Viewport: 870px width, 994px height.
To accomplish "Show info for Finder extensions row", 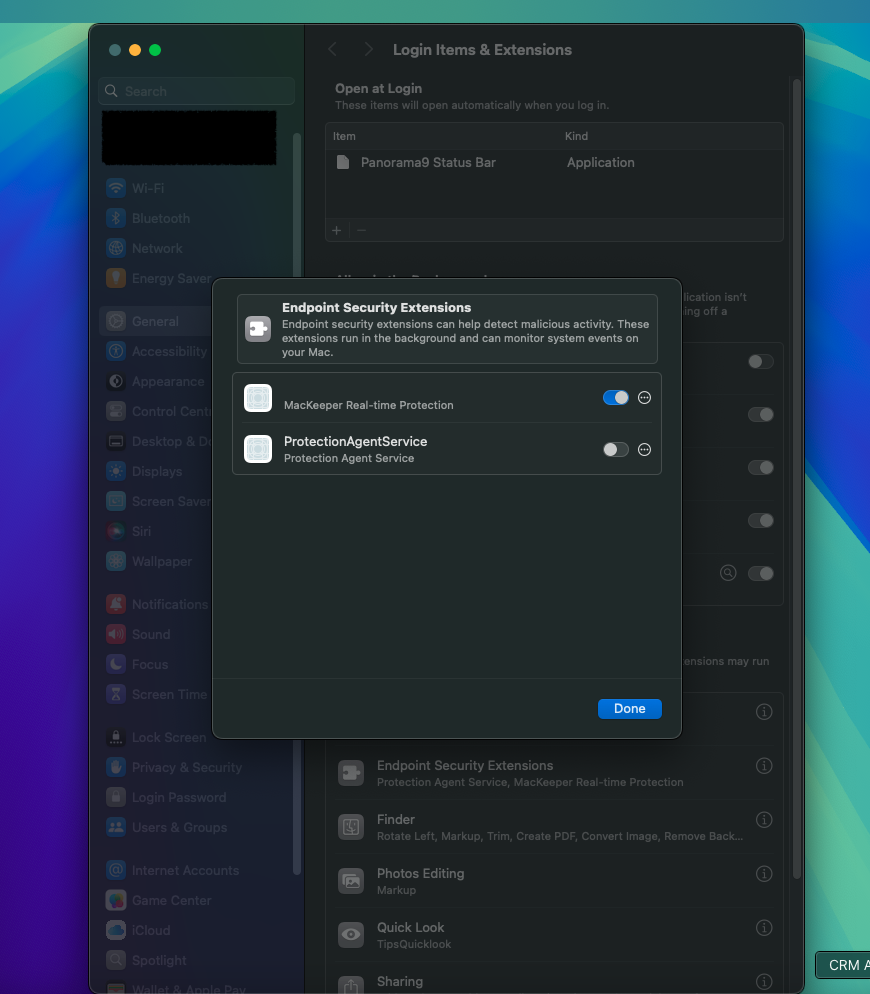I will coord(764,820).
